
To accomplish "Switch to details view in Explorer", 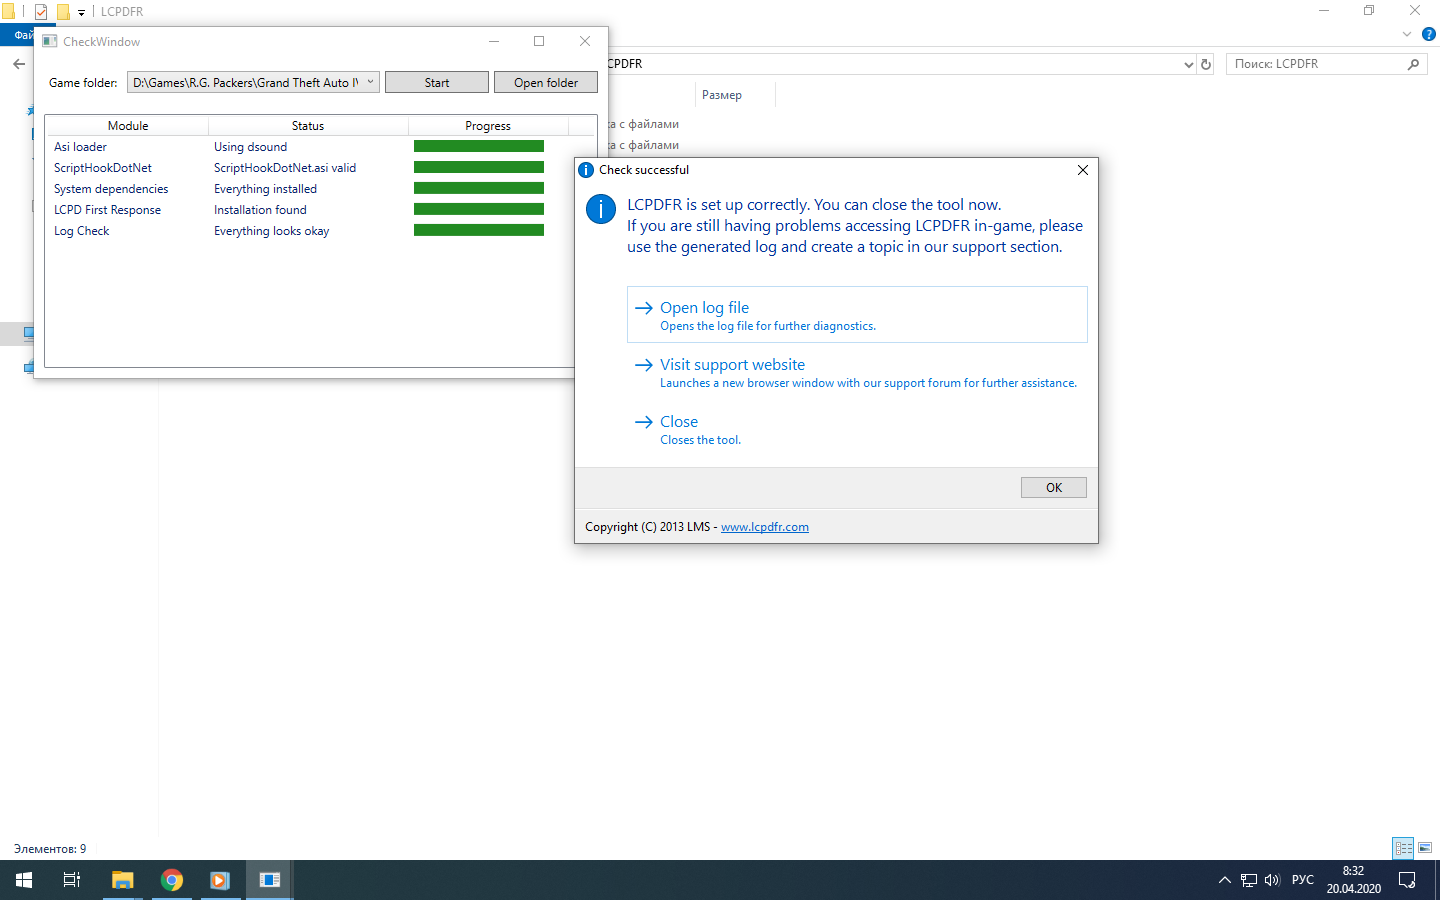I will pyautogui.click(x=1403, y=848).
